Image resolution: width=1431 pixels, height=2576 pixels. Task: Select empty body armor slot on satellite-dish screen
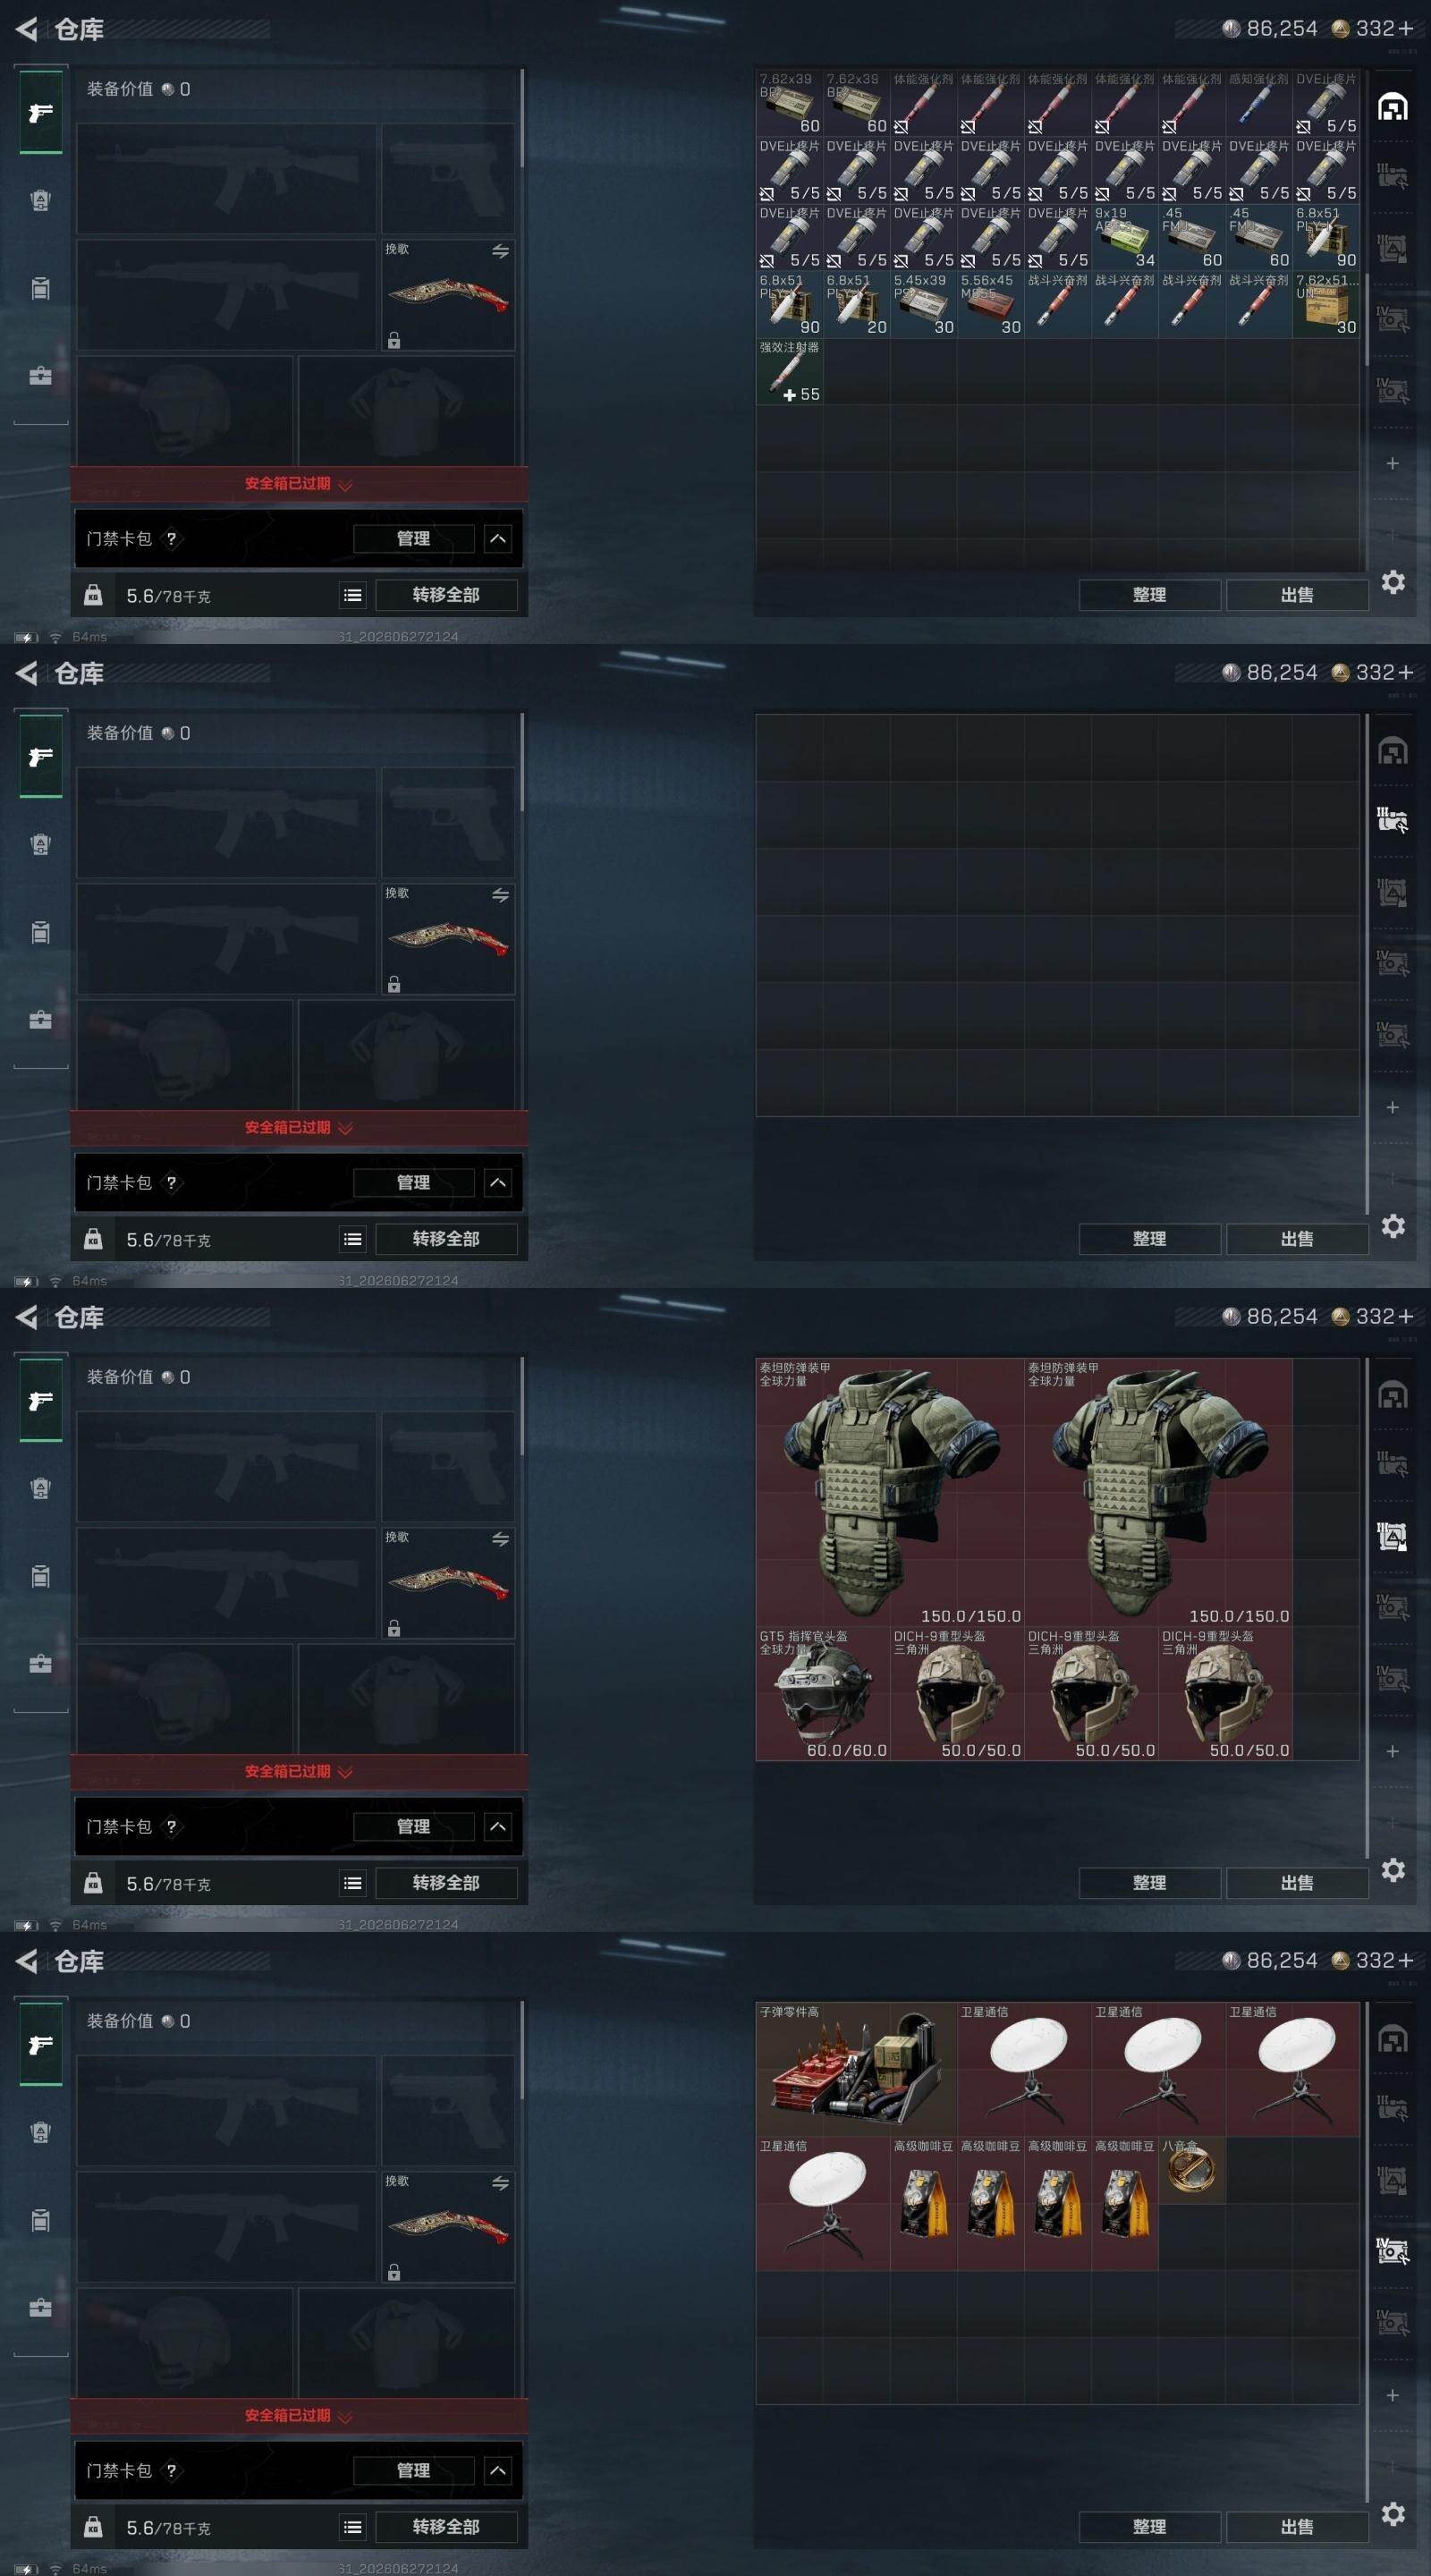[407, 2343]
